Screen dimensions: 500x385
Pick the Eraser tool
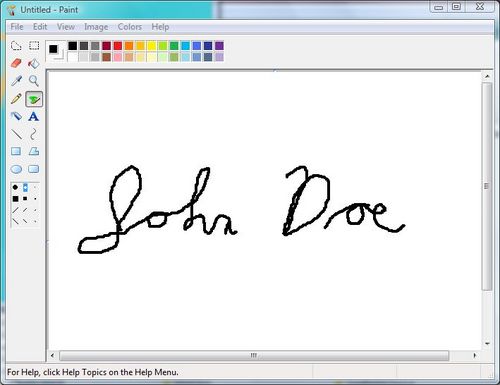[x=16, y=63]
